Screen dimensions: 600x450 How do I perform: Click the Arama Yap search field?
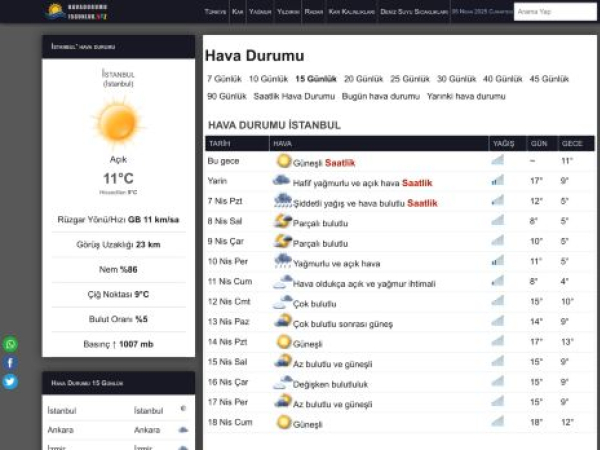(555, 11)
